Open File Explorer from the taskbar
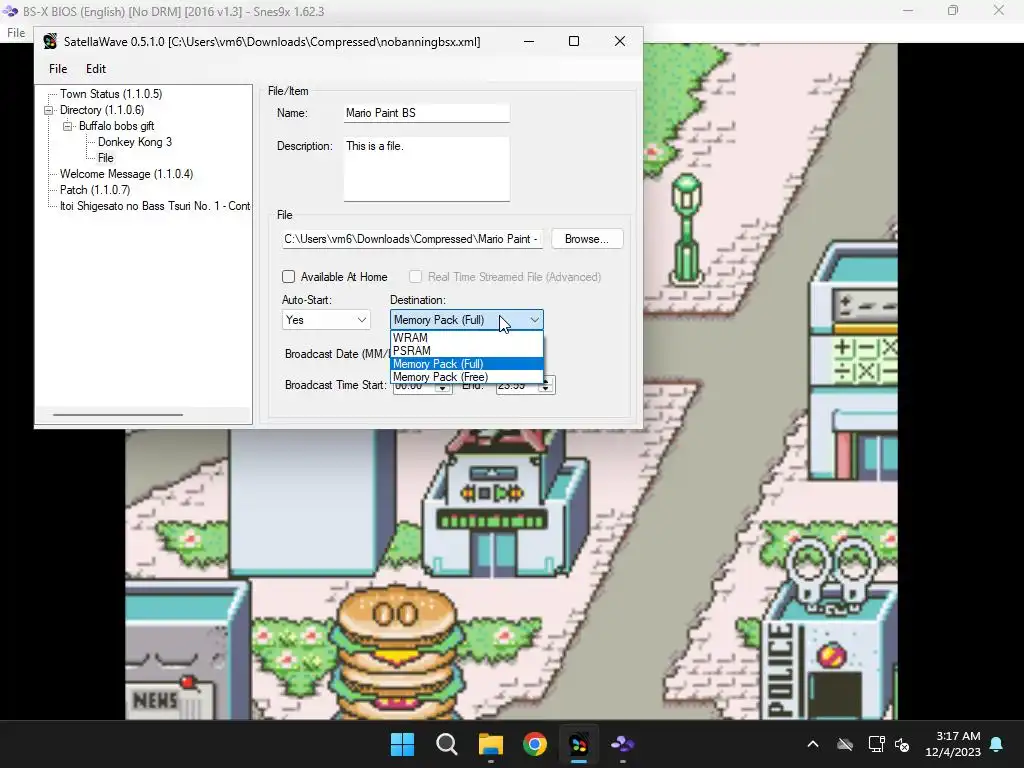The width and height of the screenshot is (1024, 768). [490, 744]
